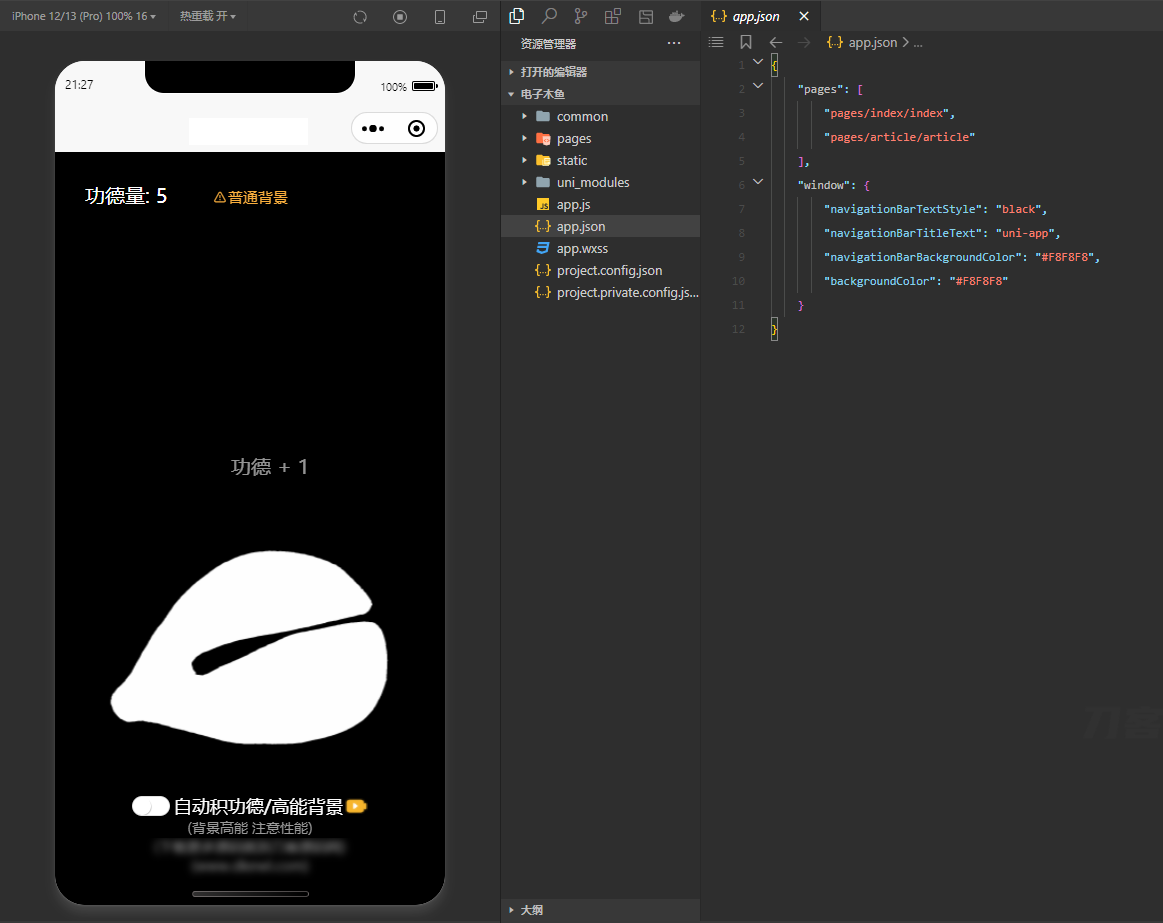The height and width of the screenshot is (923, 1163).
Task: Open project.config.json file
Action: (601, 271)
